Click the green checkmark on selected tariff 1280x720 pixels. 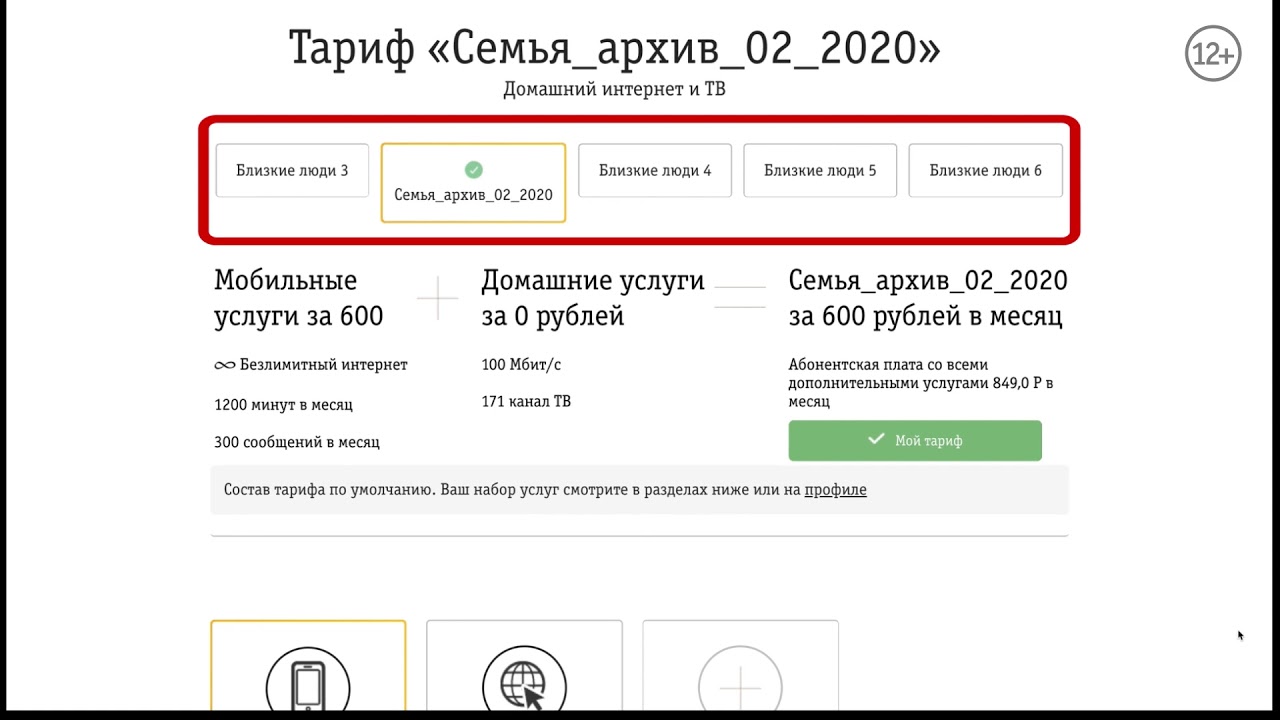(474, 169)
